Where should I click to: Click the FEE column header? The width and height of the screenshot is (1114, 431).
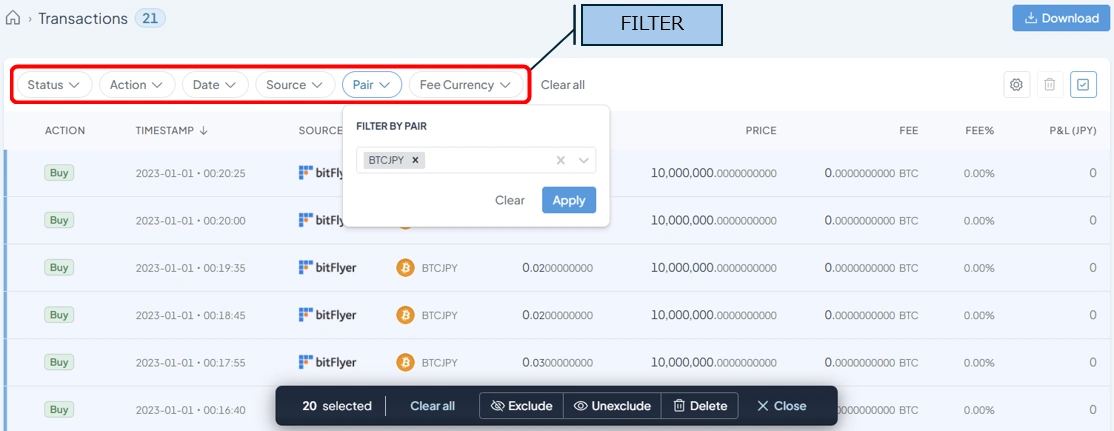pos(908,131)
